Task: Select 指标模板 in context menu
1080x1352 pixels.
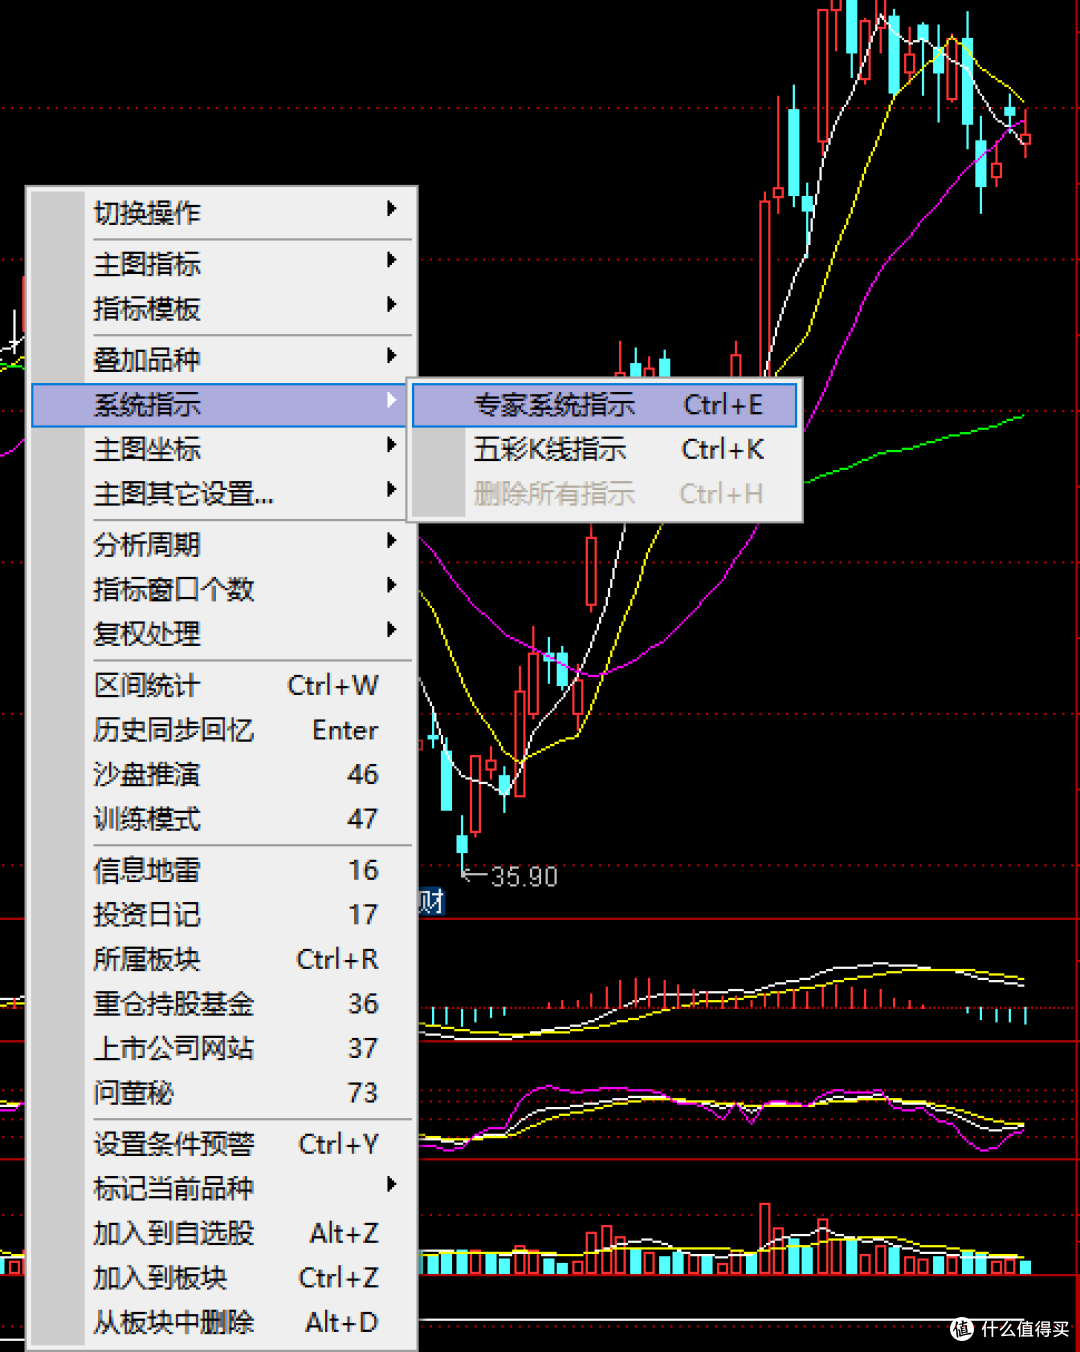Action: [223, 308]
